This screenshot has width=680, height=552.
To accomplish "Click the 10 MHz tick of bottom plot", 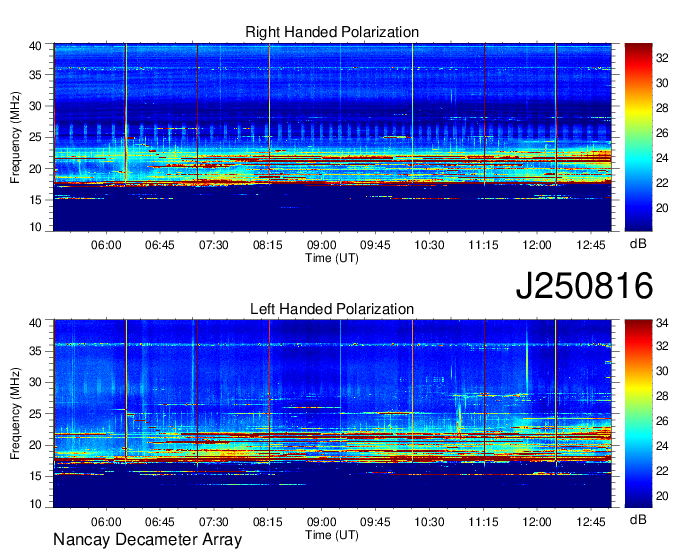I will pyautogui.click(x=35, y=503).
